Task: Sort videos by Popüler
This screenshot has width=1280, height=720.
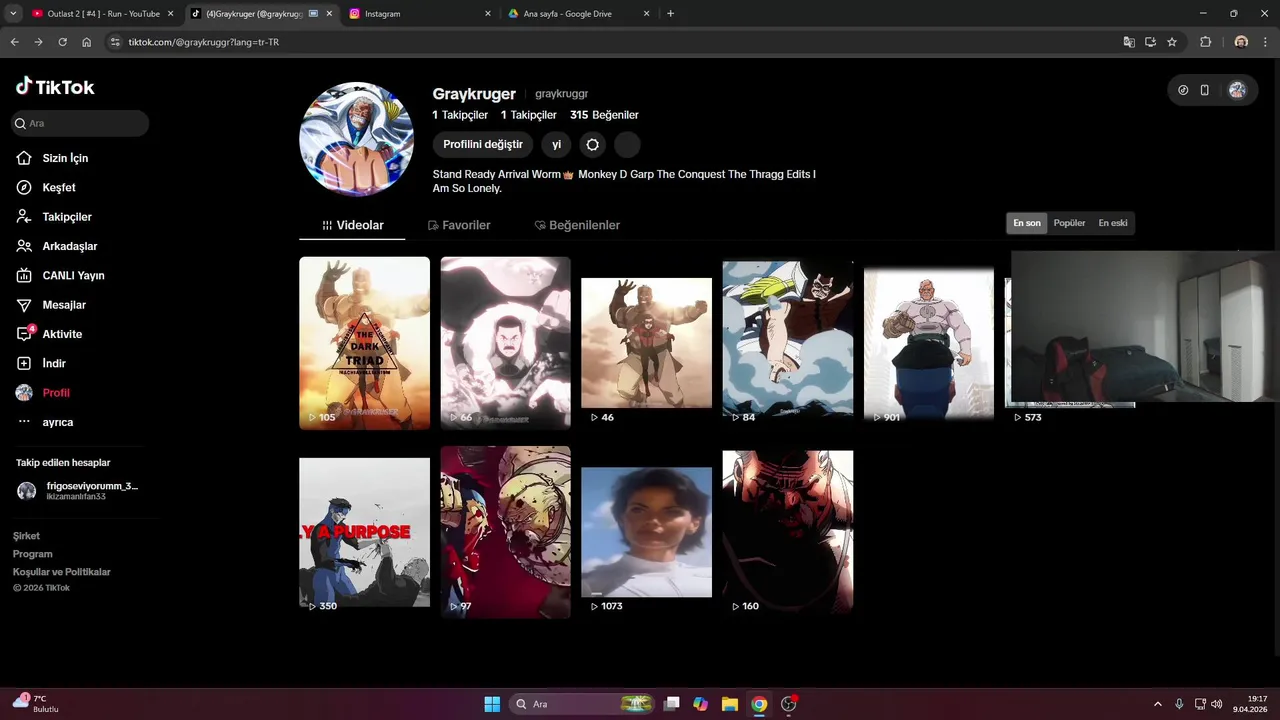Action: pos(1069,223)
